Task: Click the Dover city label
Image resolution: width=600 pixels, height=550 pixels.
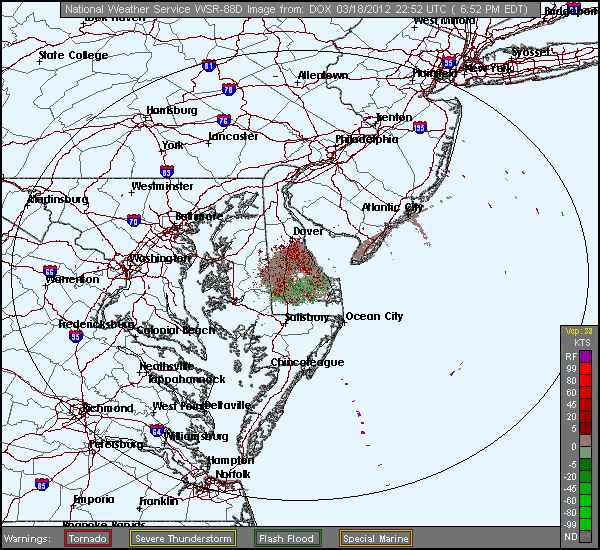Action: (308, 232)
